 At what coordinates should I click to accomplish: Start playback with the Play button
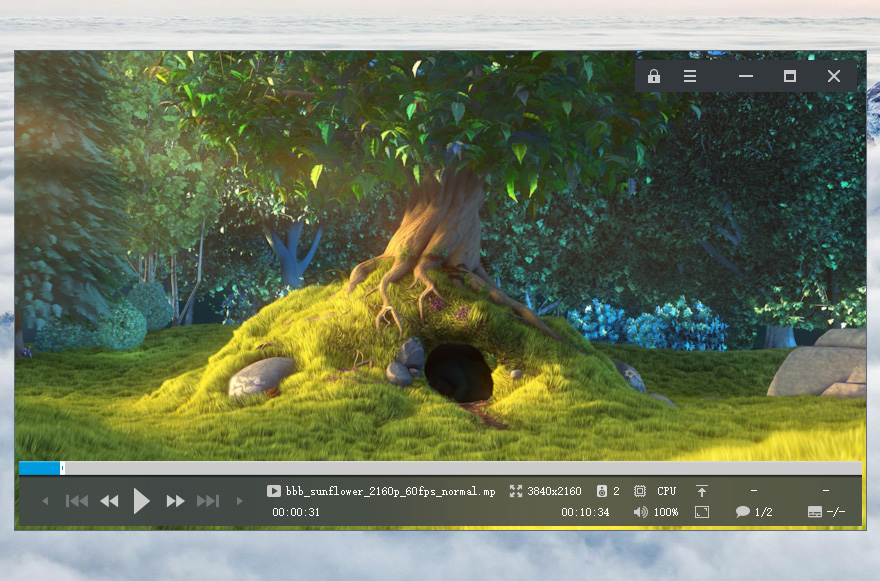(141, 501)
